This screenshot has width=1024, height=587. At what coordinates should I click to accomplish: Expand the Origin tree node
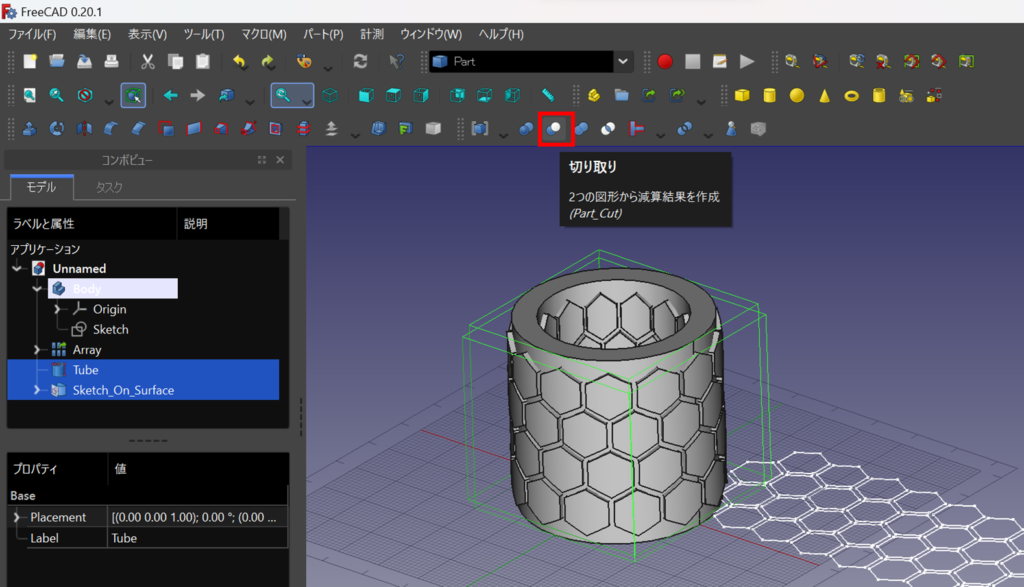[x=57, y=309]
